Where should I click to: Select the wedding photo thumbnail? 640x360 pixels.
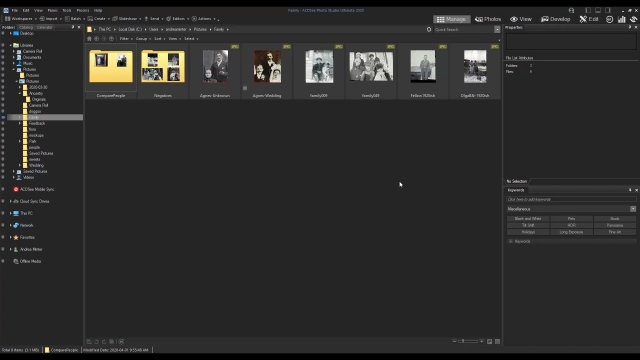coord(267,71)
